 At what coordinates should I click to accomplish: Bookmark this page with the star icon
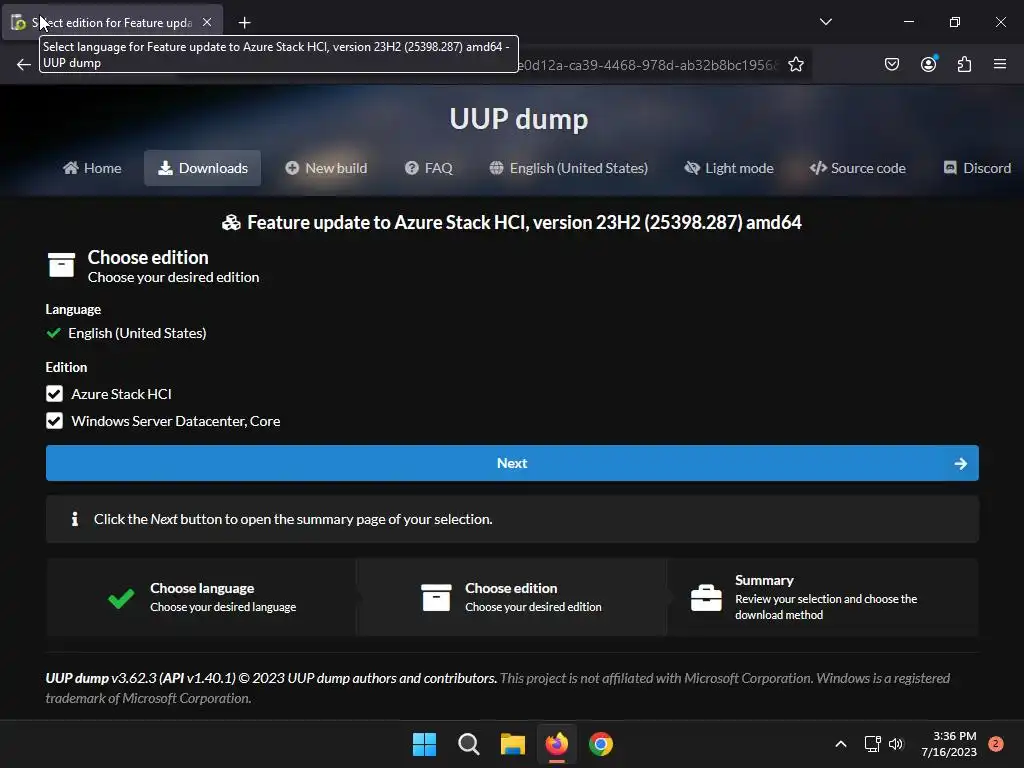pyautogui.click(x=795, y=64)
